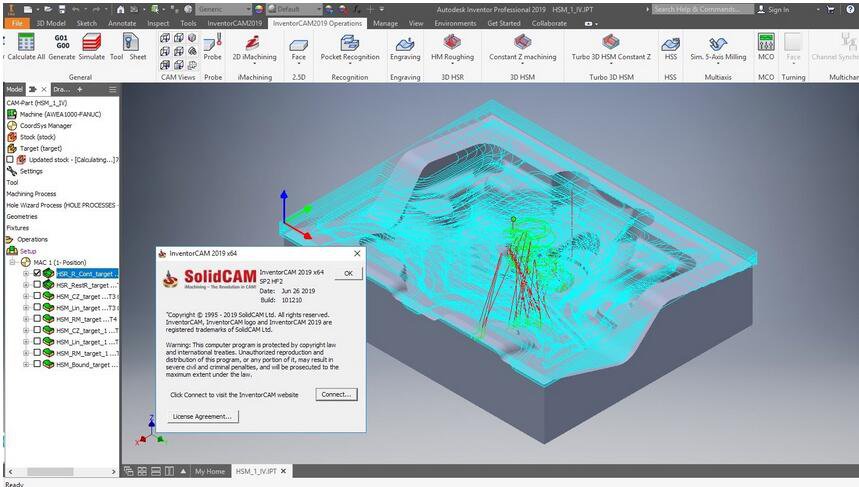Click the Pocket Recognition icon
The image size is (859, 487).
pos(350,42)
